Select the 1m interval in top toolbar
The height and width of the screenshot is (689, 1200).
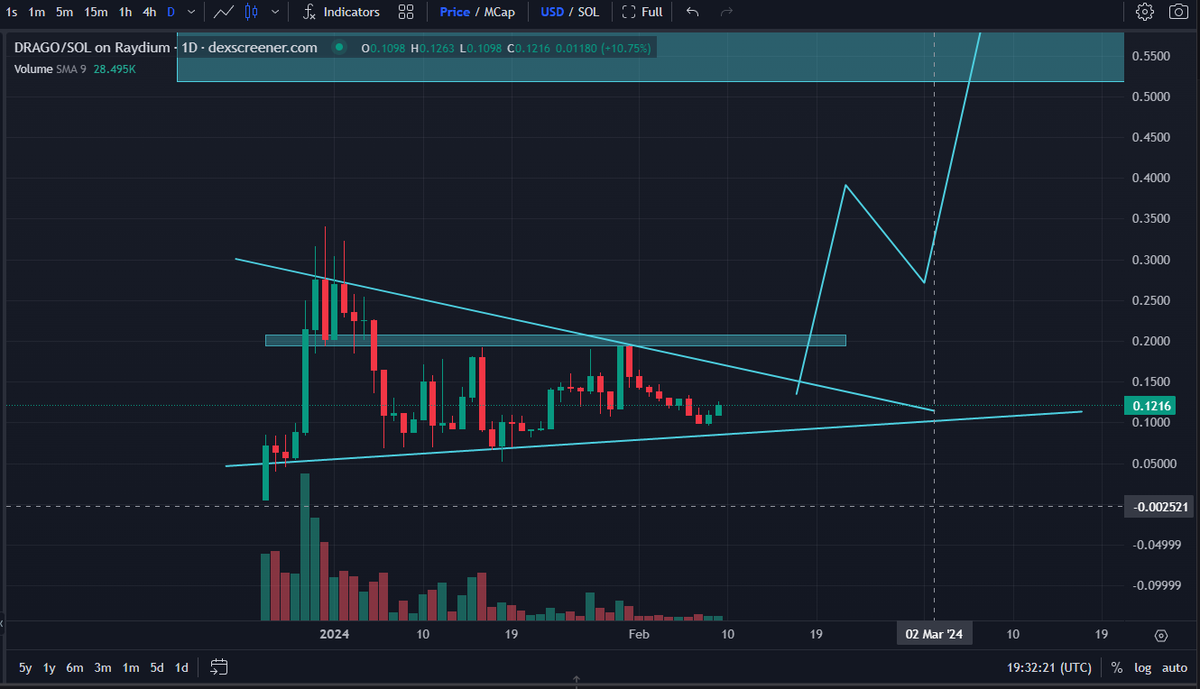[x=36, y=12]
